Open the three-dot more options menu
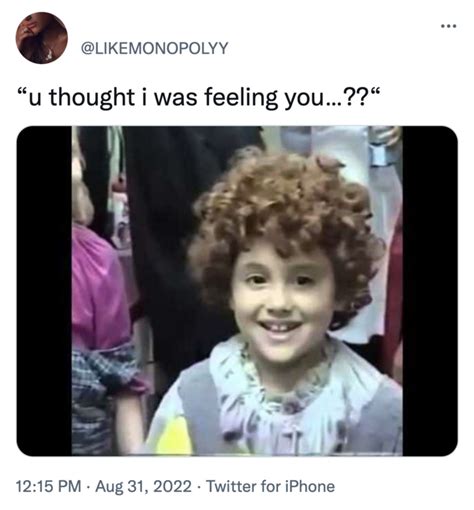This screenshot has width=474, height=510. [x=448, y=26]
